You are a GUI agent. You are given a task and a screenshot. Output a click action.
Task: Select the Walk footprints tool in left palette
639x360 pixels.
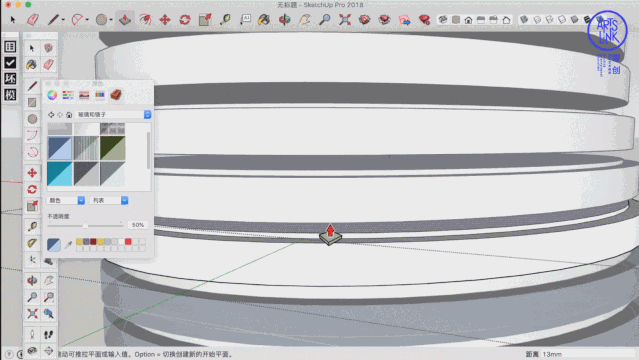click(48, 335)
